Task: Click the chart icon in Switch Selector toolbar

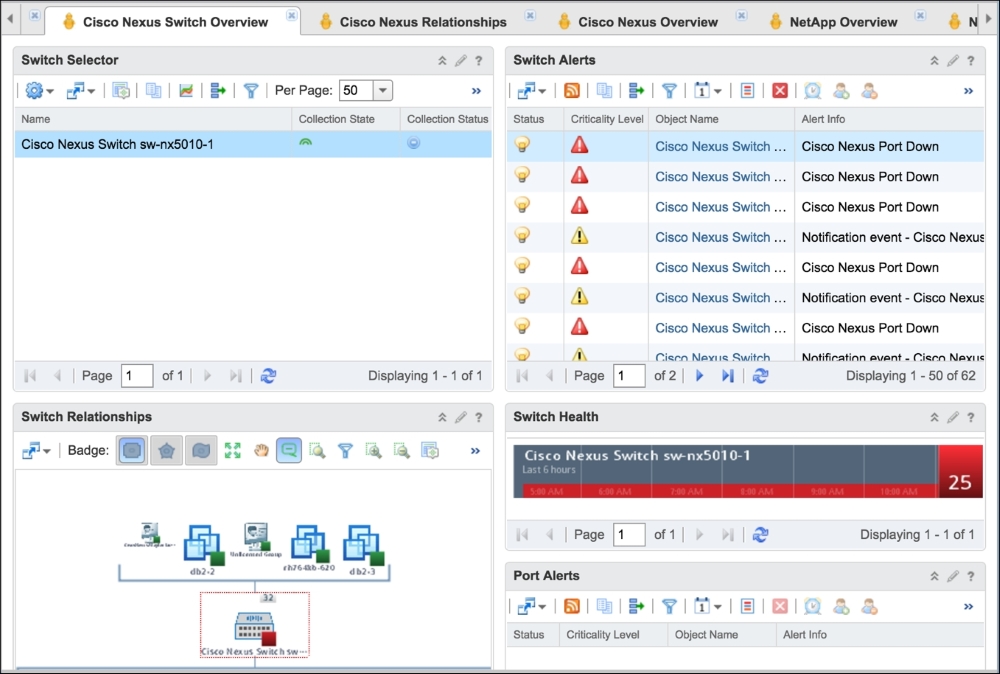Action: (x=186, y=91)
